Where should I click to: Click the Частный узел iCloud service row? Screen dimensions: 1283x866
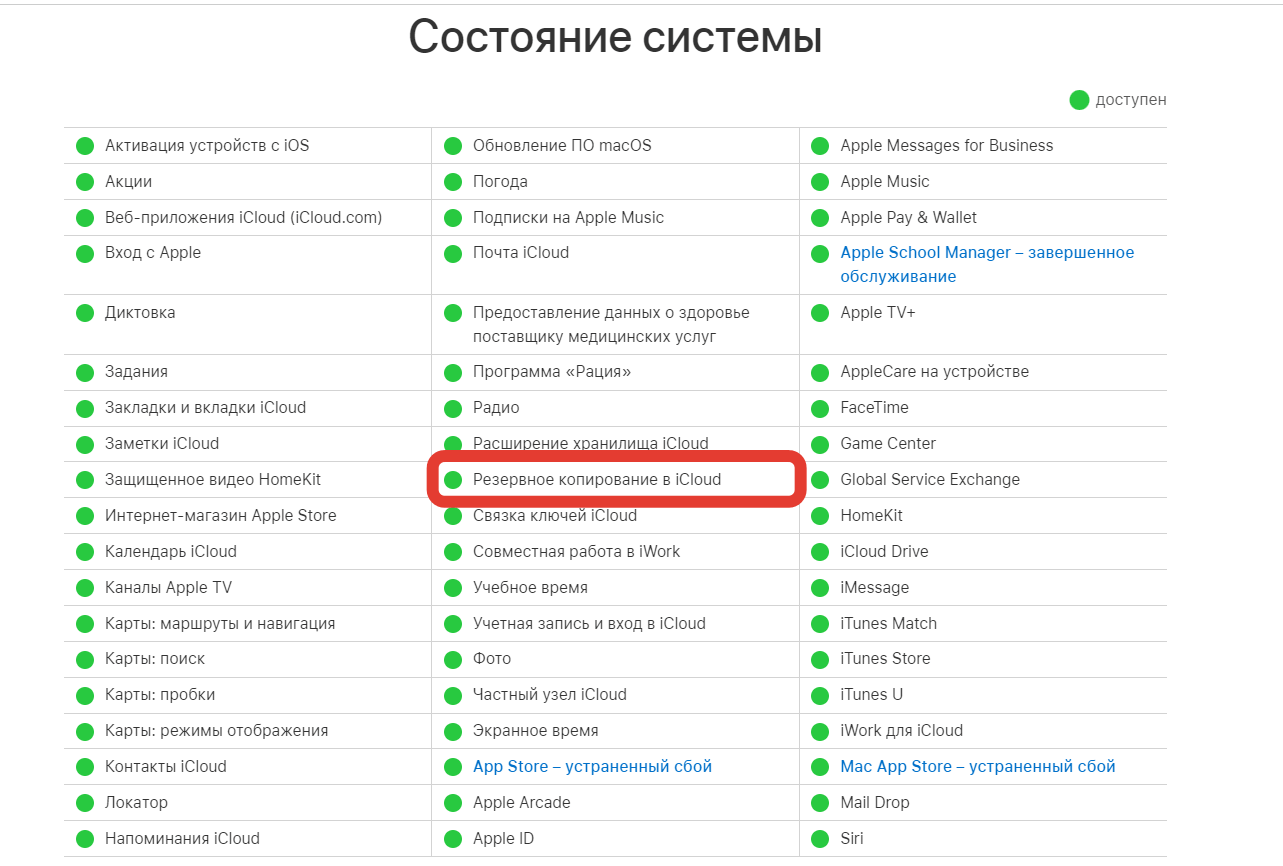pos(549,695)
